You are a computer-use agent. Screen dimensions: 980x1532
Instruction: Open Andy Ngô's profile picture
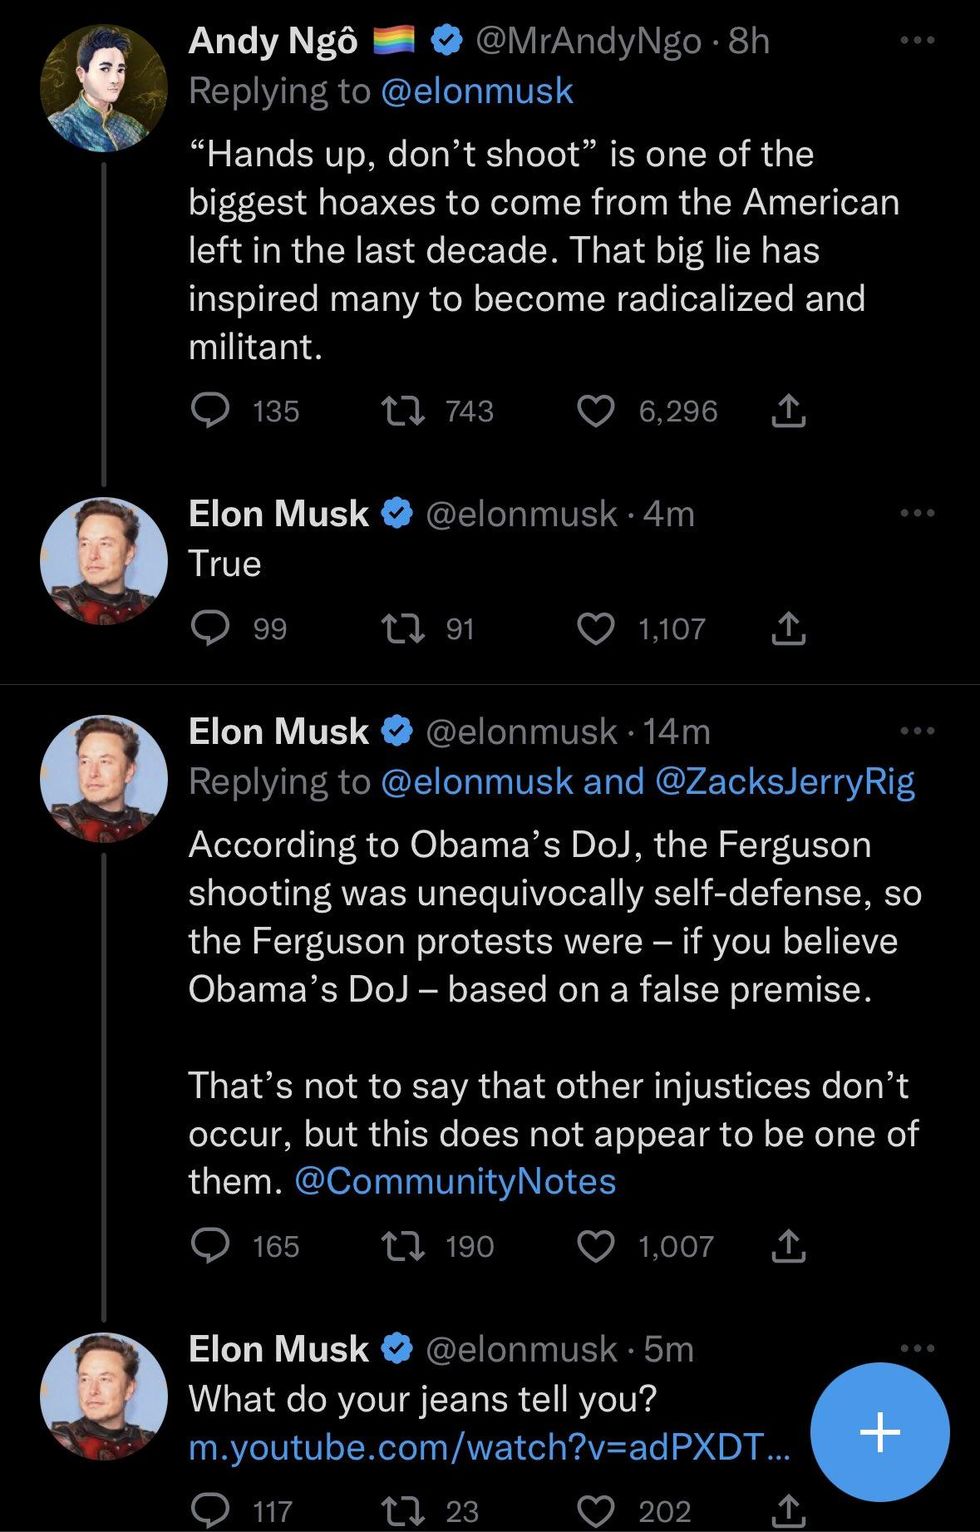pos(104,88)
